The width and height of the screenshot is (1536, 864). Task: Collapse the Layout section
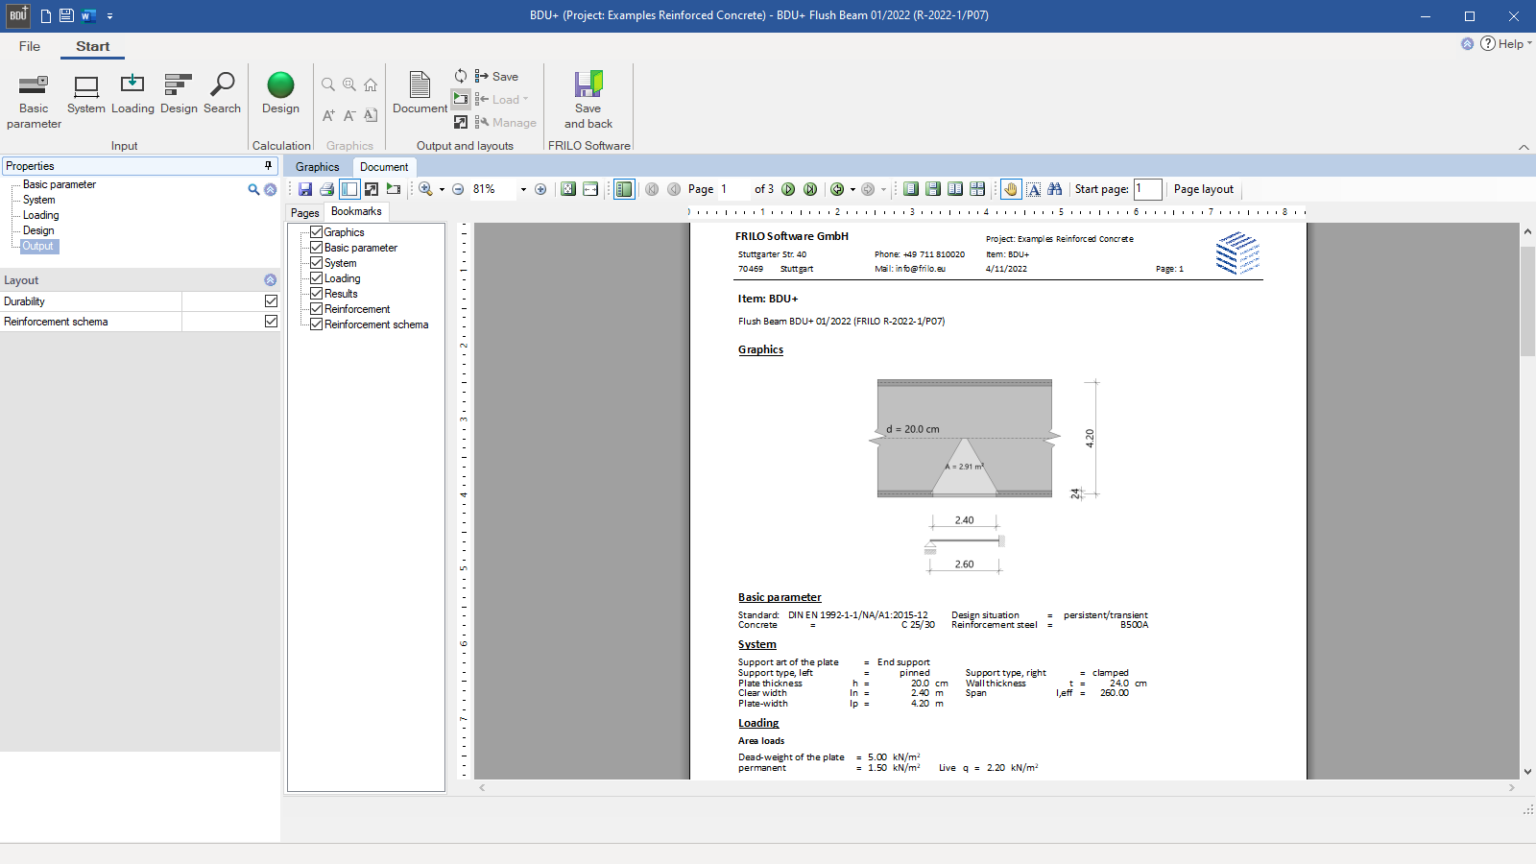[270, 280]
